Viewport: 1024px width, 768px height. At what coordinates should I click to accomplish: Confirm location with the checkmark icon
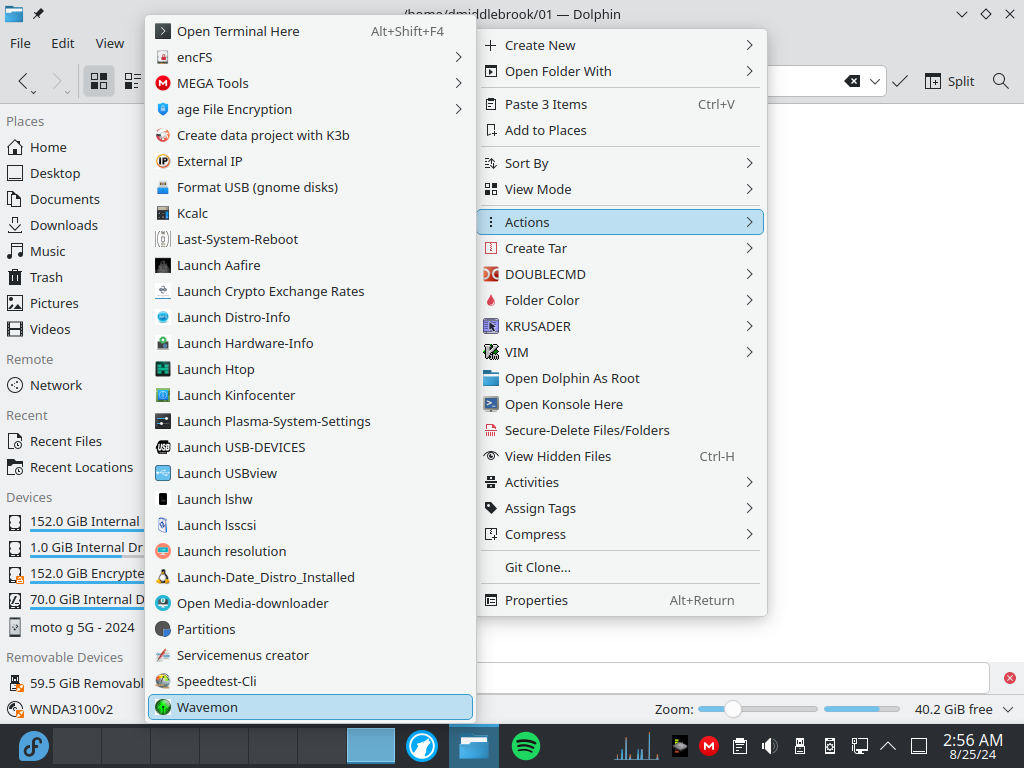pos(900,81)
